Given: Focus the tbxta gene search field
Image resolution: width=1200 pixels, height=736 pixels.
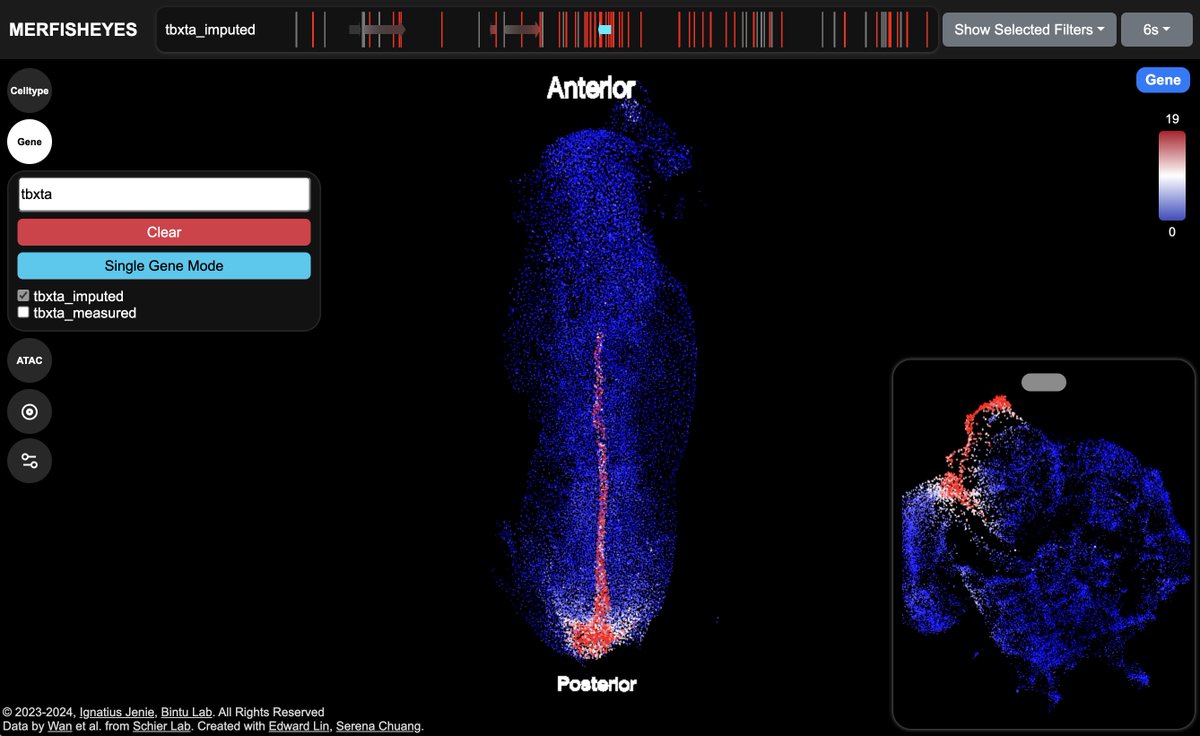Looking at the screenshot, I should tap(164, 195).
